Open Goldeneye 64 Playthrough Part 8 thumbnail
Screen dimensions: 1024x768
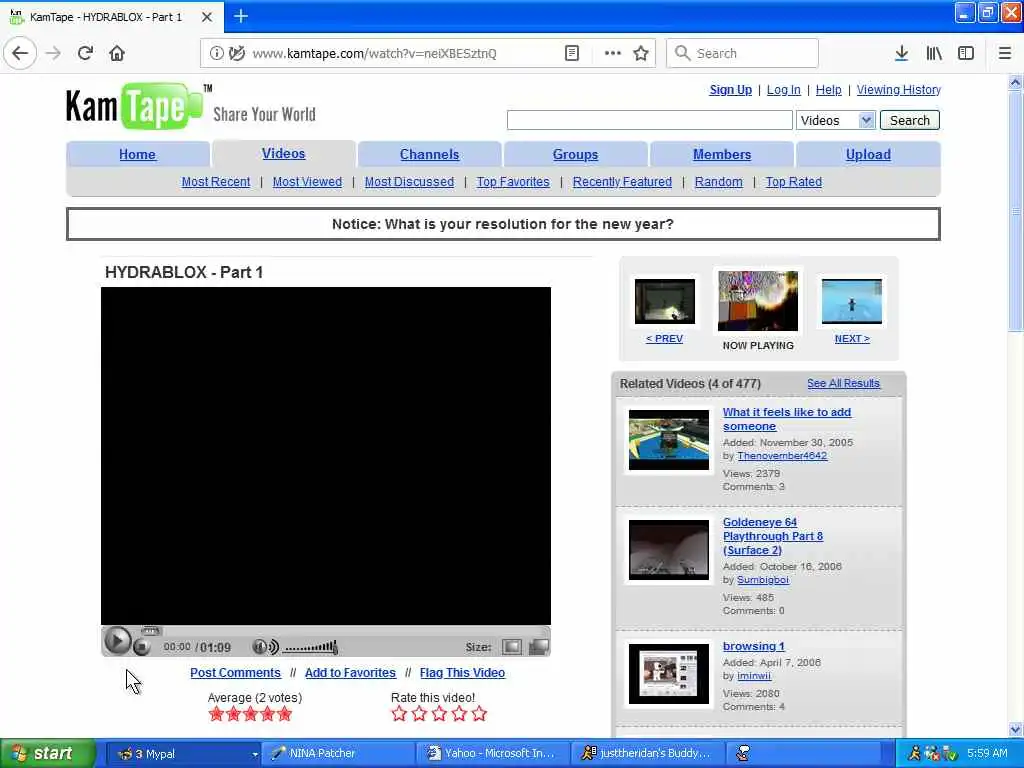668,550
